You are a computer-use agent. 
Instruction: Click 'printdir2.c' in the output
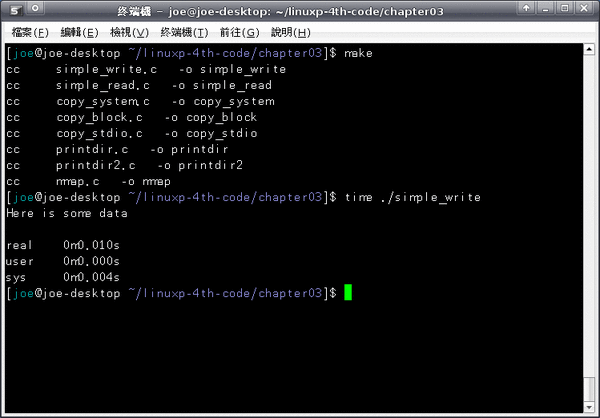pos(96,165)
